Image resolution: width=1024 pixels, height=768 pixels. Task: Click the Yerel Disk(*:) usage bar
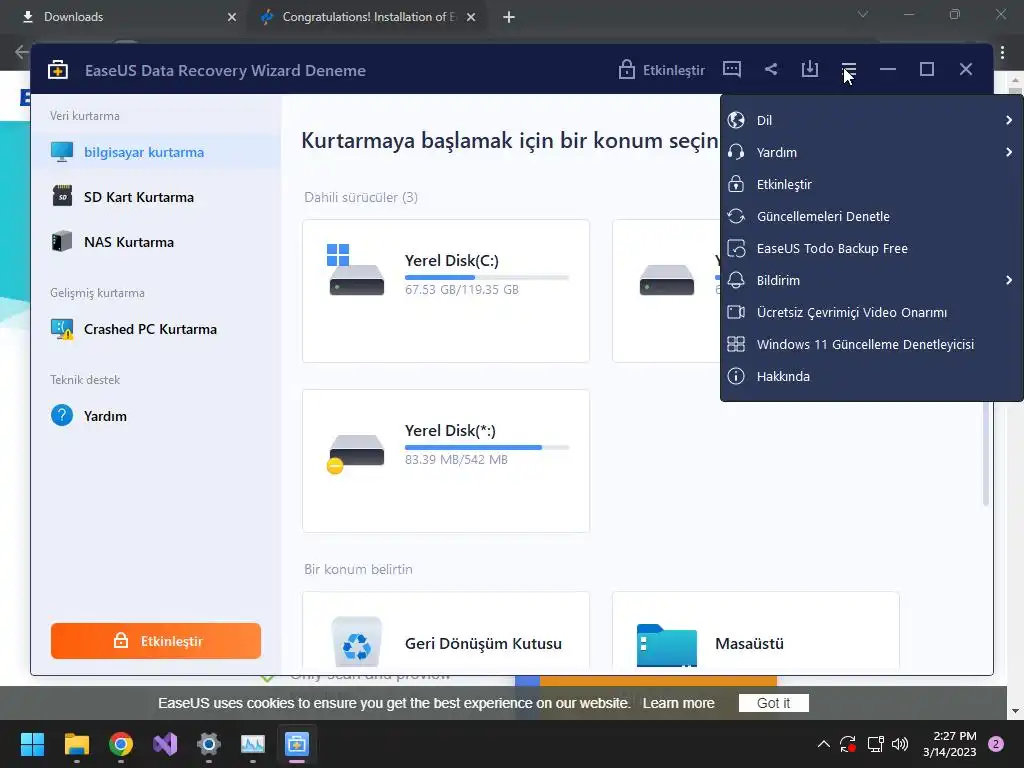[x=487, y=447]
